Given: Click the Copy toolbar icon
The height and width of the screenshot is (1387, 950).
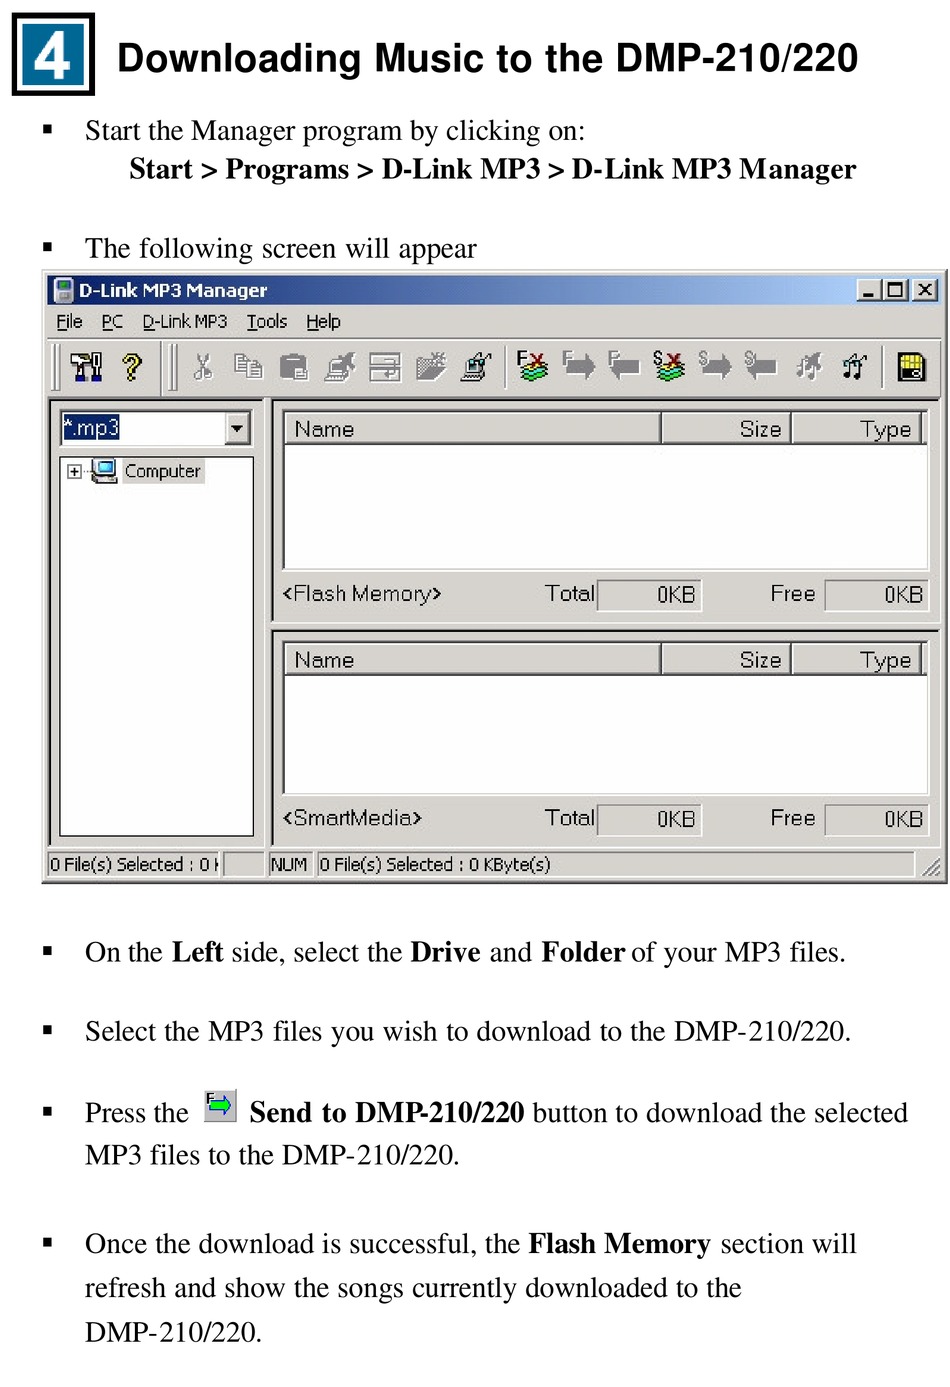Looking at the screenshot, I should 248,367.
